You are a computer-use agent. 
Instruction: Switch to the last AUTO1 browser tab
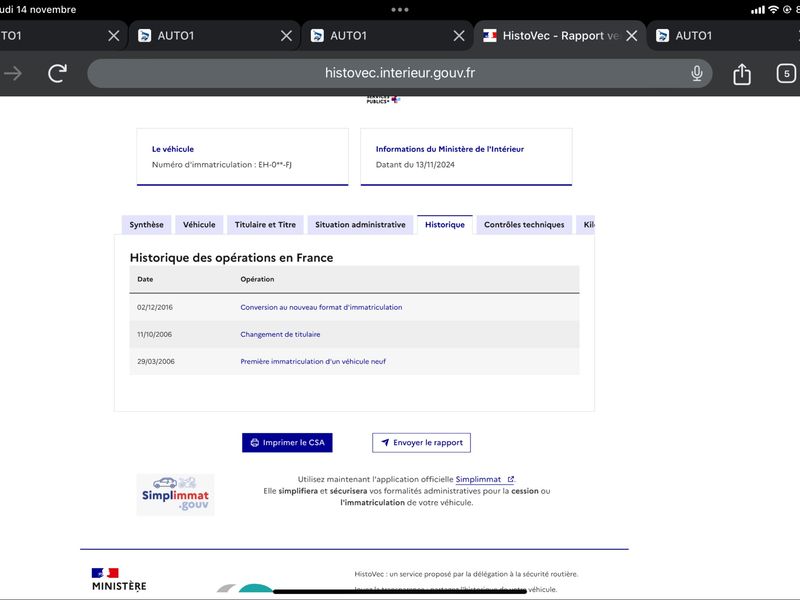(724, 36)
